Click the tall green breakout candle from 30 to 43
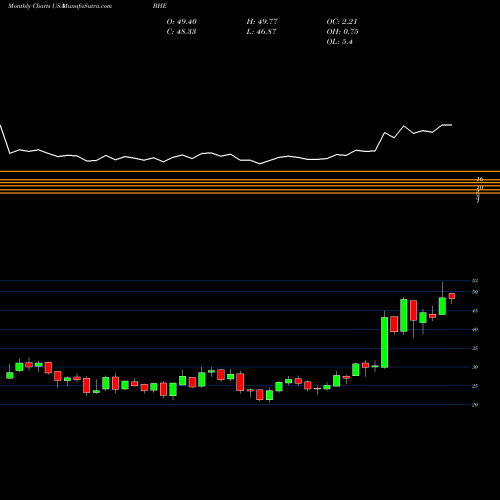Viewport: 500px width, 500px height. pos(385,342)
